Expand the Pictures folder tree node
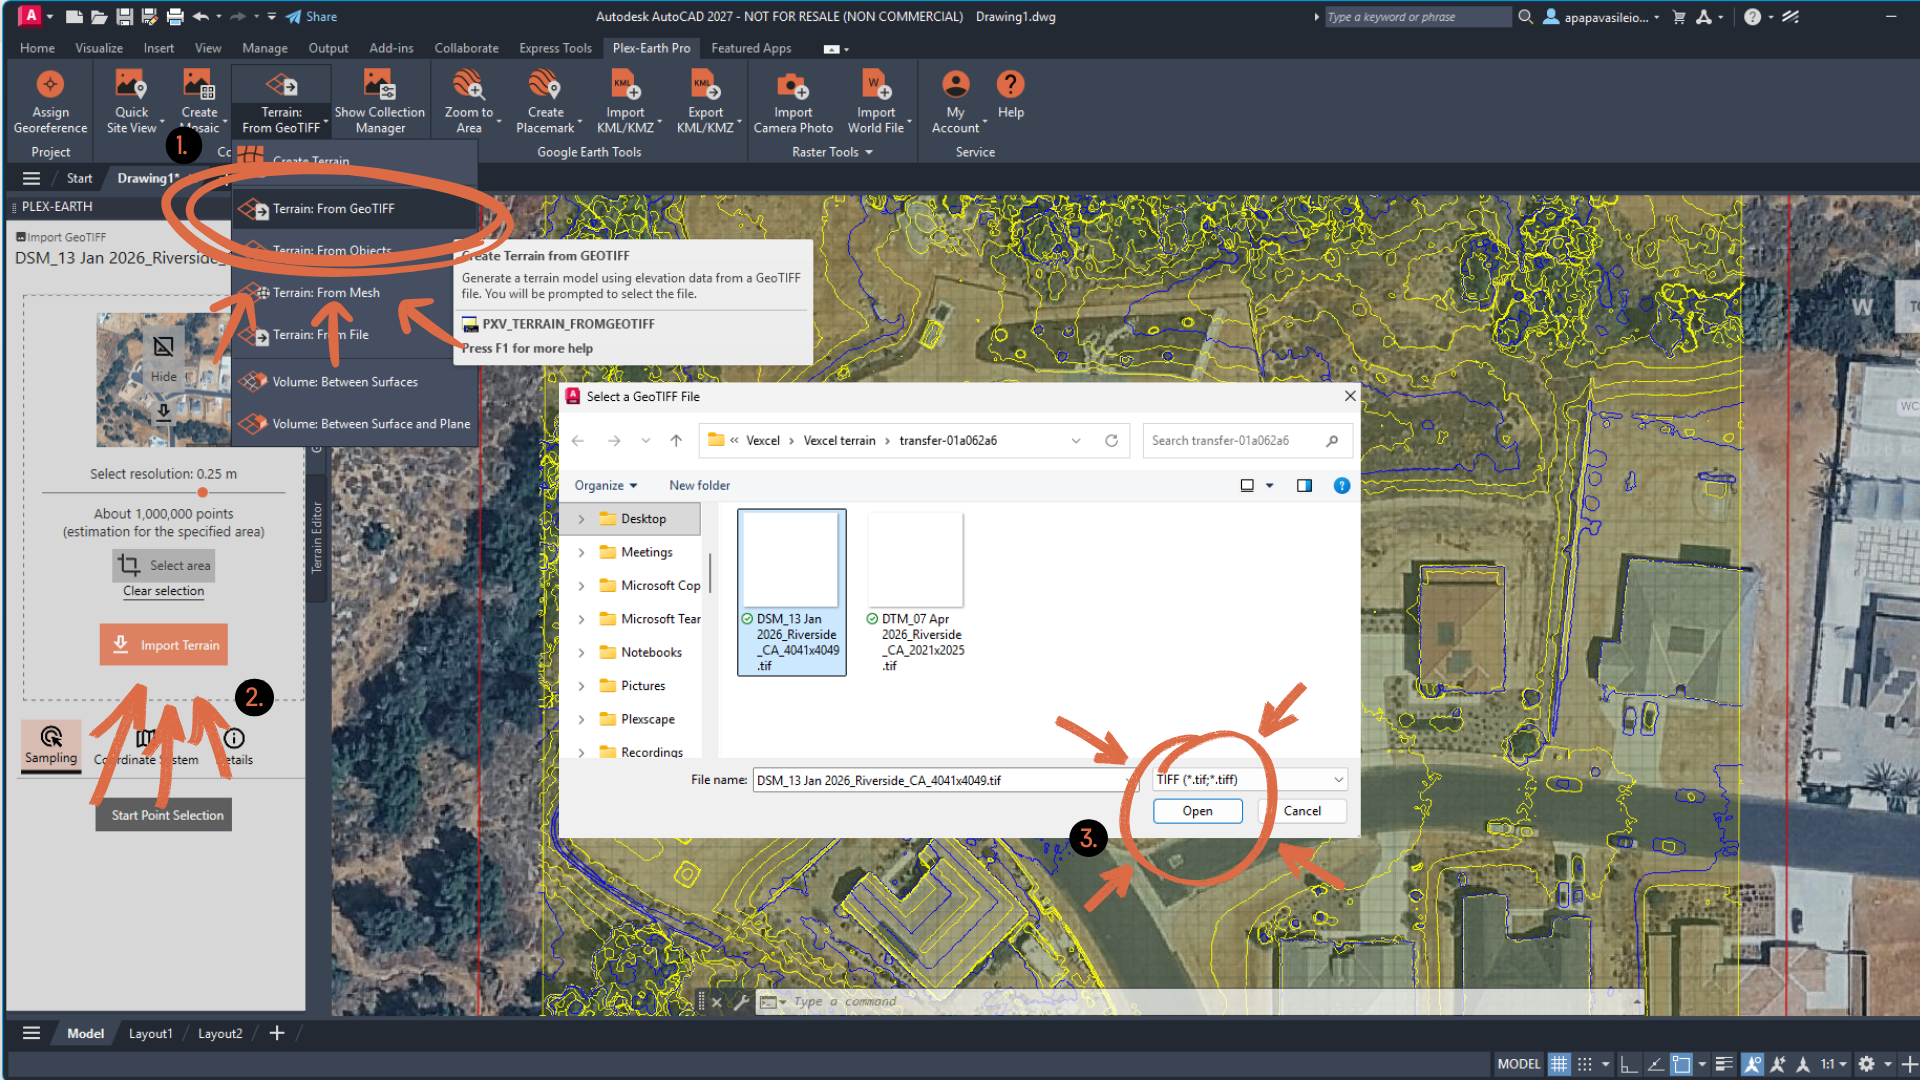The image size is (1920, 1080). point(581,686)
